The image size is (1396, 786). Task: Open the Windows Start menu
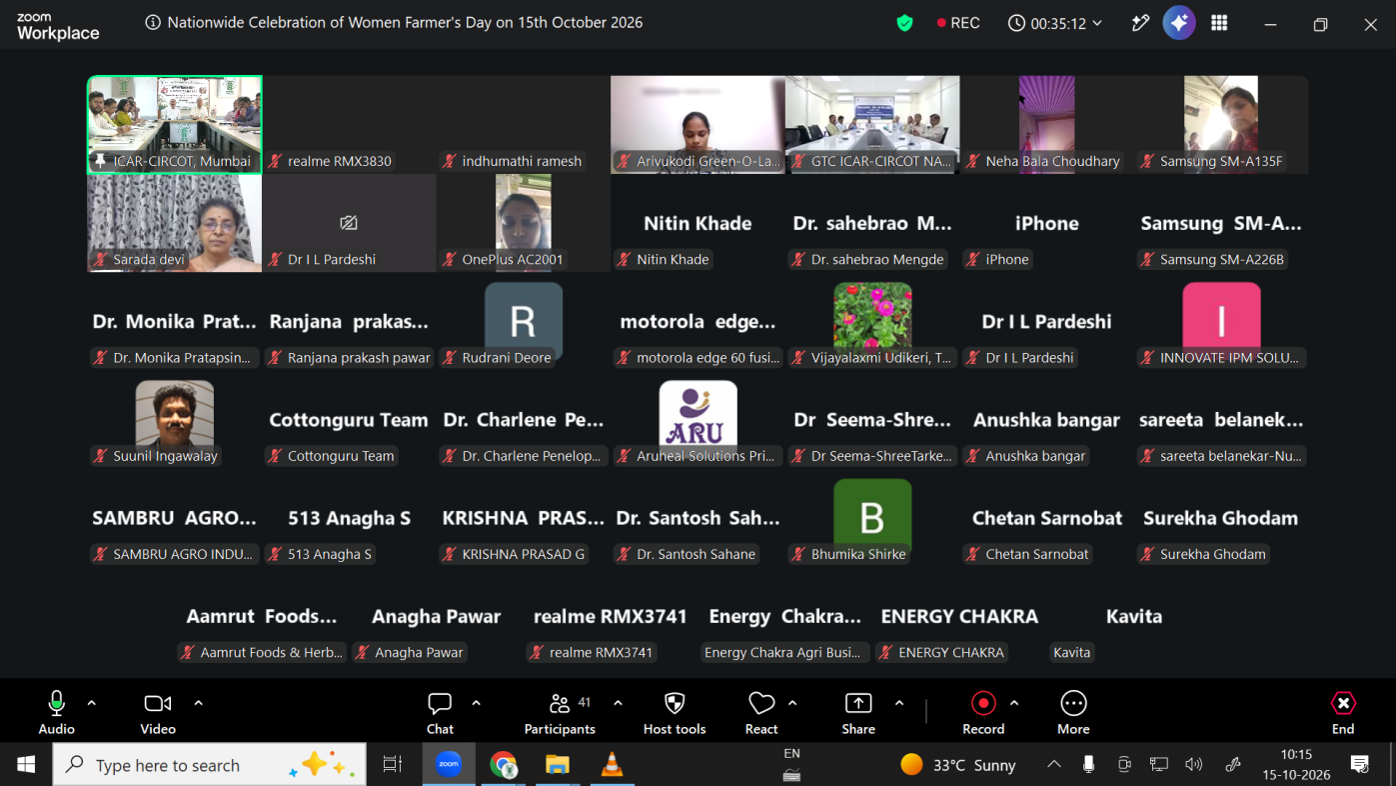[26, 764]
